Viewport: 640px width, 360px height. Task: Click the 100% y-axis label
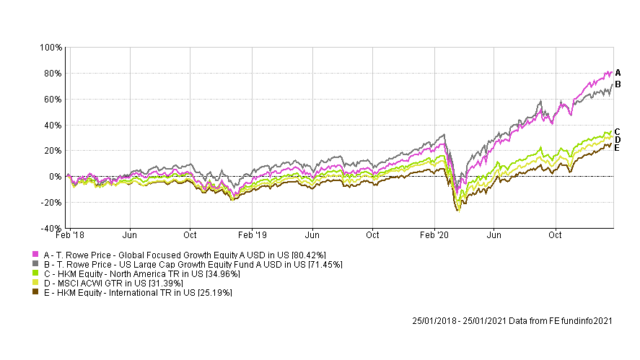[x=51, y=48]
